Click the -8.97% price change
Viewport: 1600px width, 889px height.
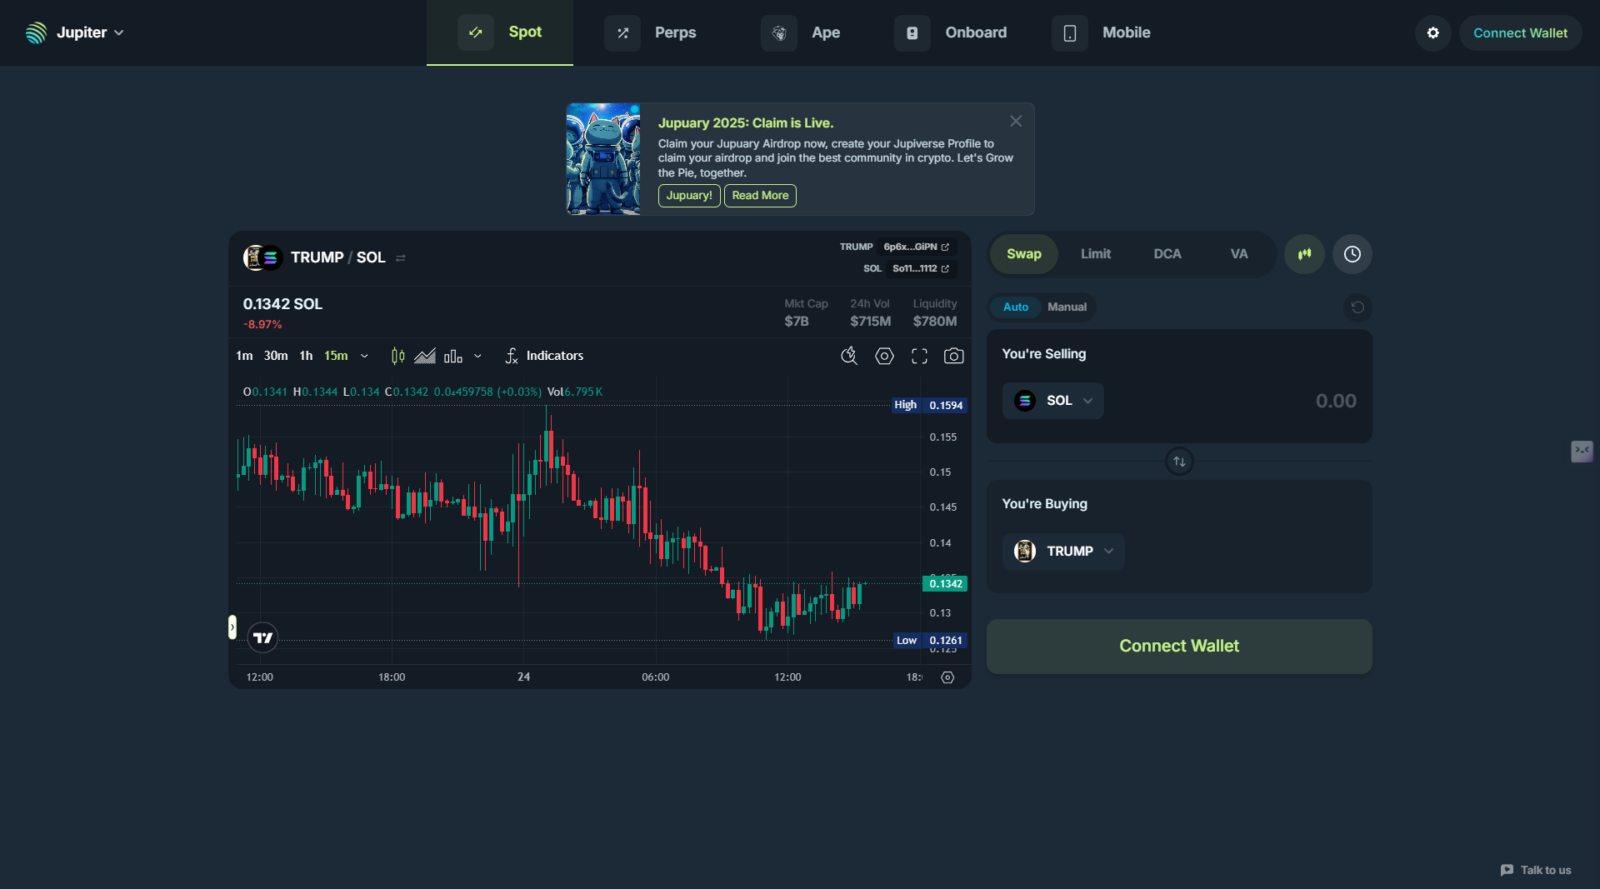(x=263, y=325)
